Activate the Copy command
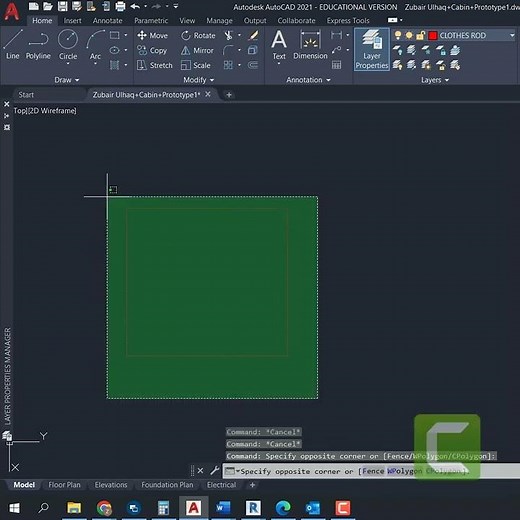This screenshot has height=520, width=520. click(152, 50)
